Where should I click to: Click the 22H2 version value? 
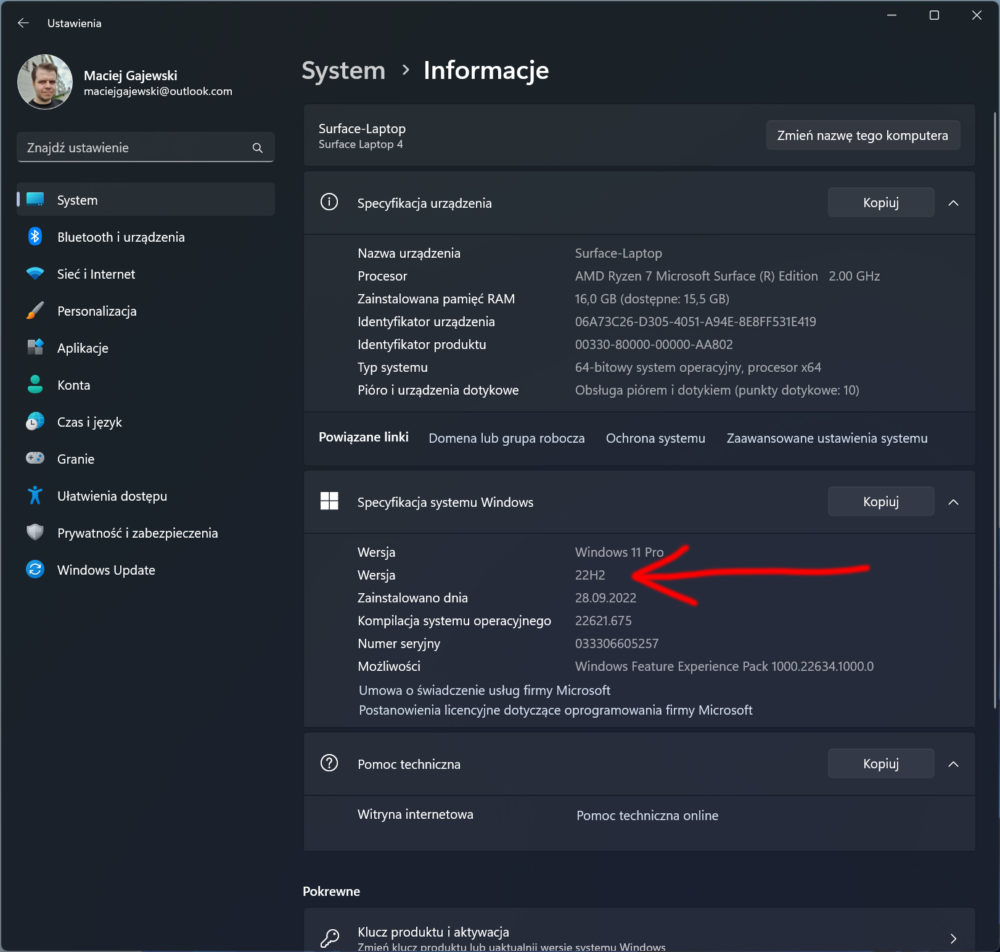tap(590, 575)
